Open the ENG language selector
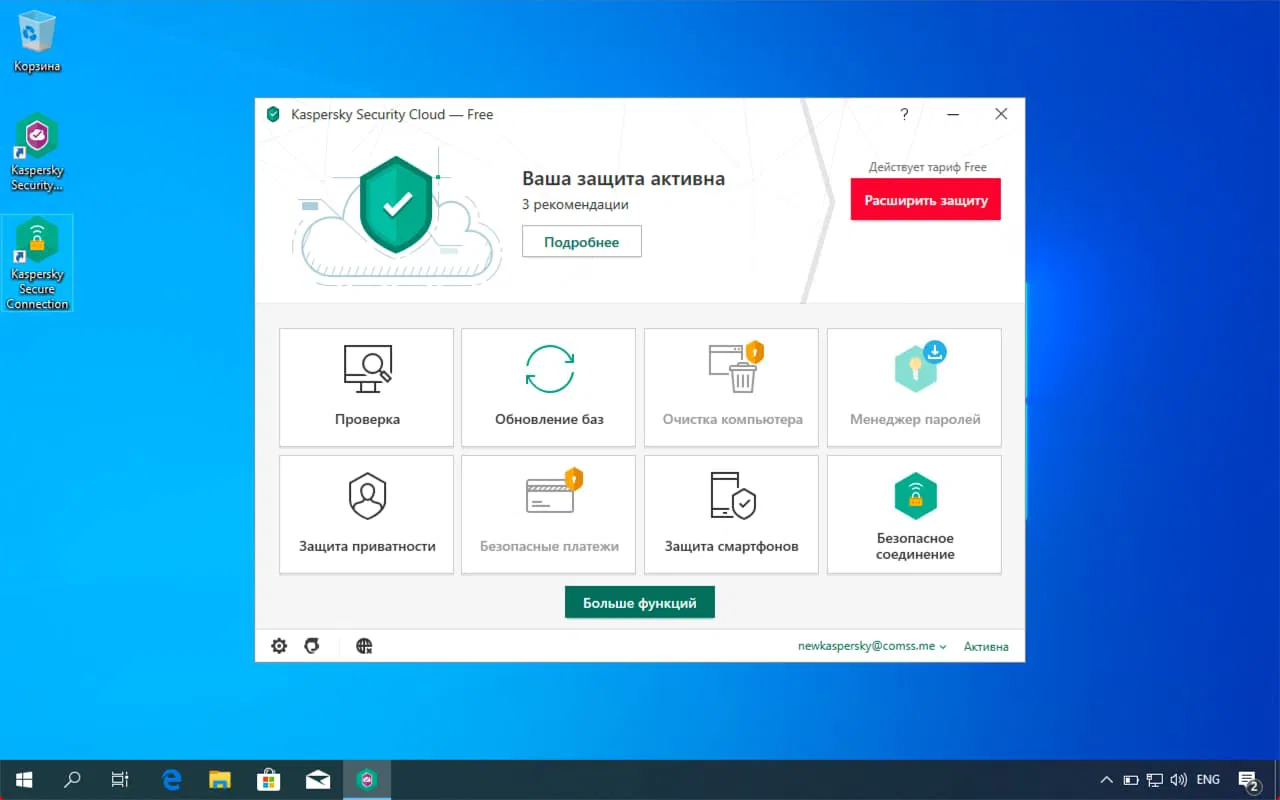The width and height of the screenshot is (1280, 800). coord(1207,779)
